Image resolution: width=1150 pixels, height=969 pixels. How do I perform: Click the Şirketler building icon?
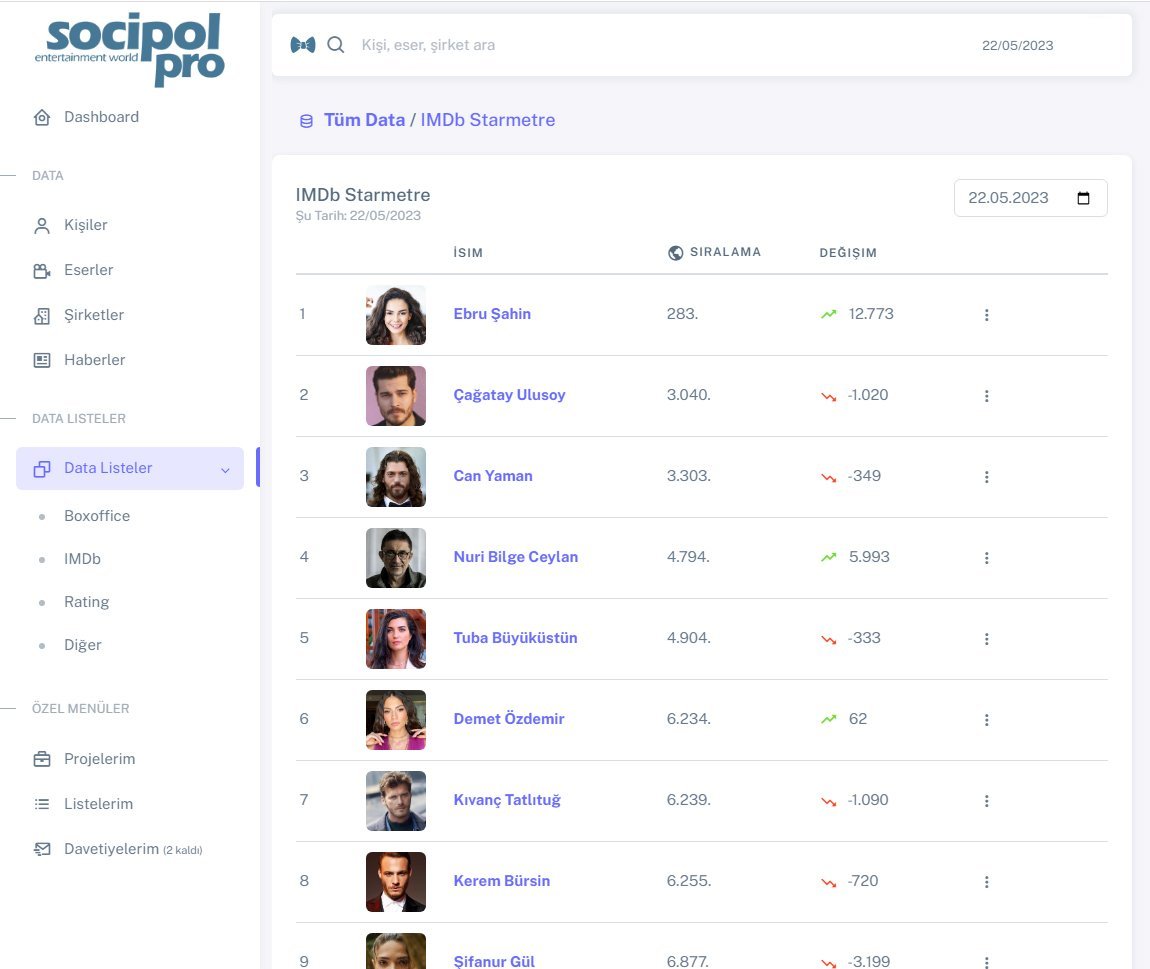point(42,315)
